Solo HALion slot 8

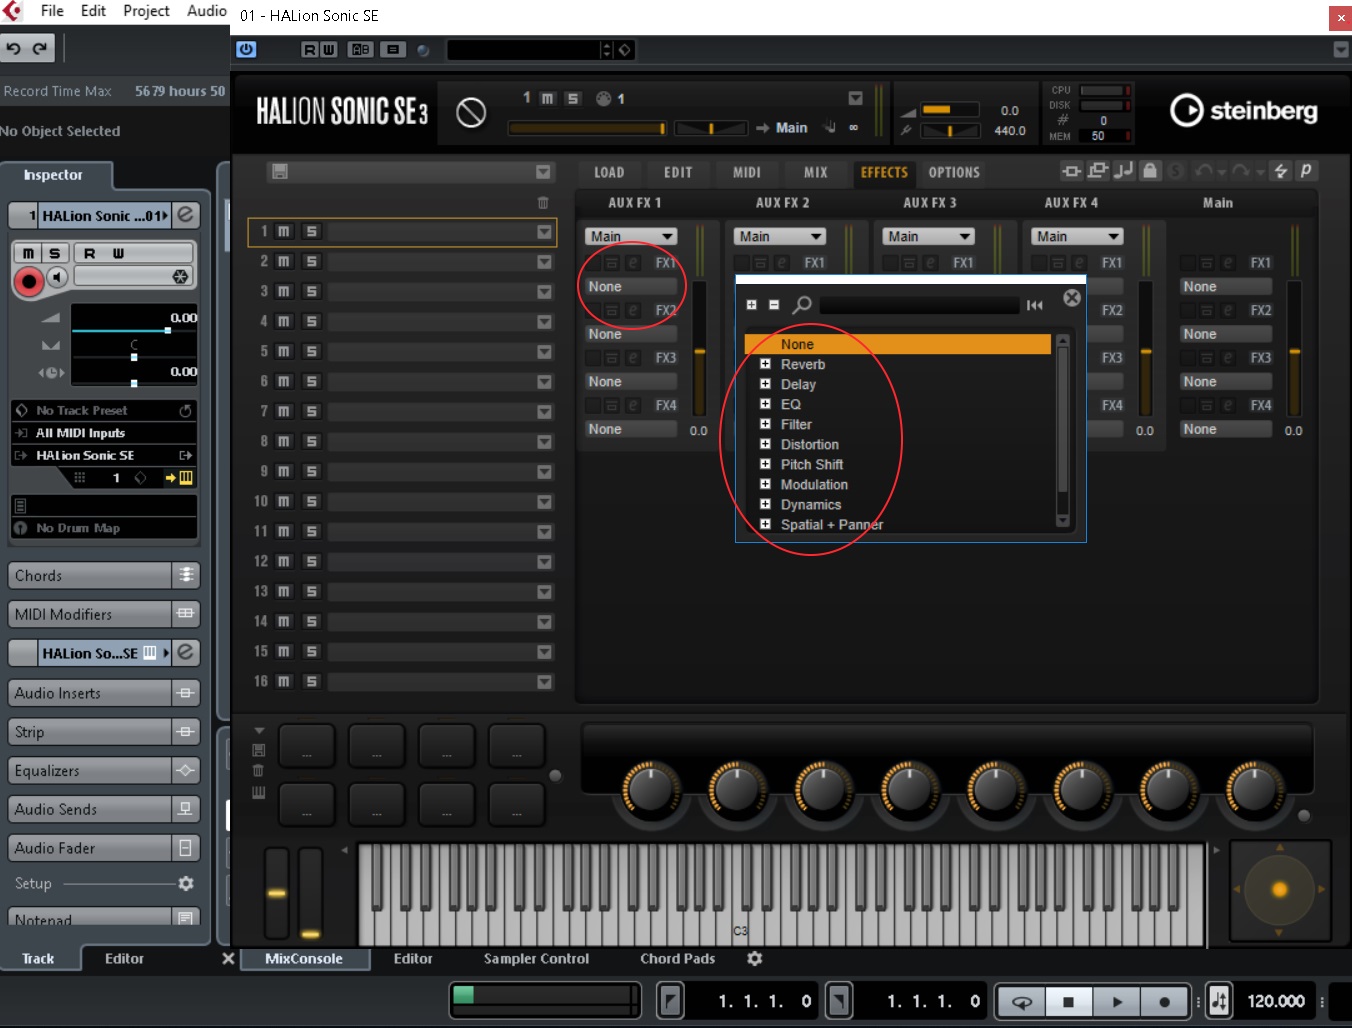point(312,441)
